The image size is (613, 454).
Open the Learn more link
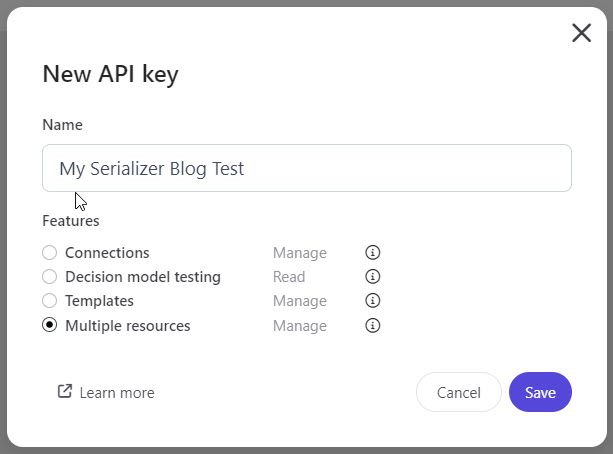[x=116, y=393]
